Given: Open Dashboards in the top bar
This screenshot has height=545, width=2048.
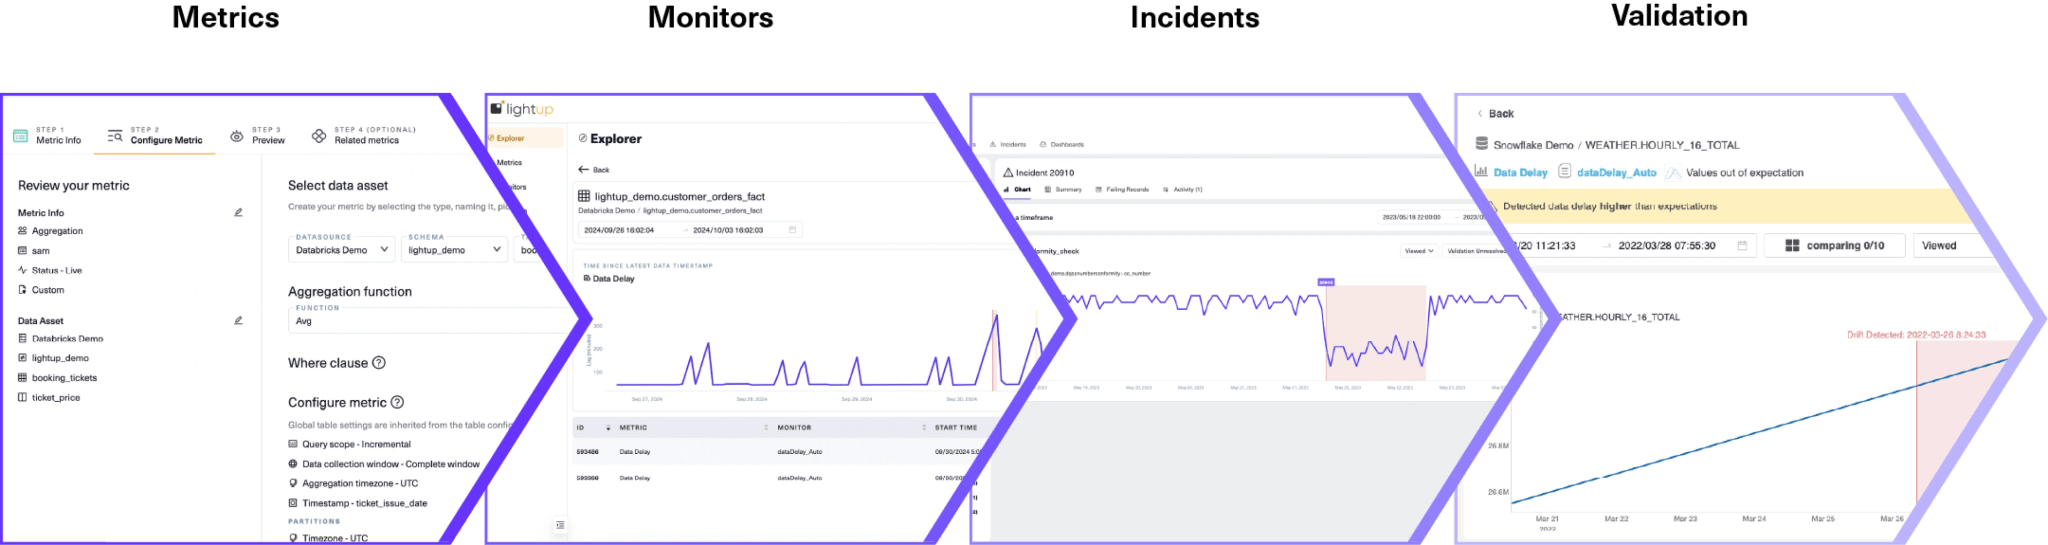Looking at the screenshot, I should point(1062,145).
